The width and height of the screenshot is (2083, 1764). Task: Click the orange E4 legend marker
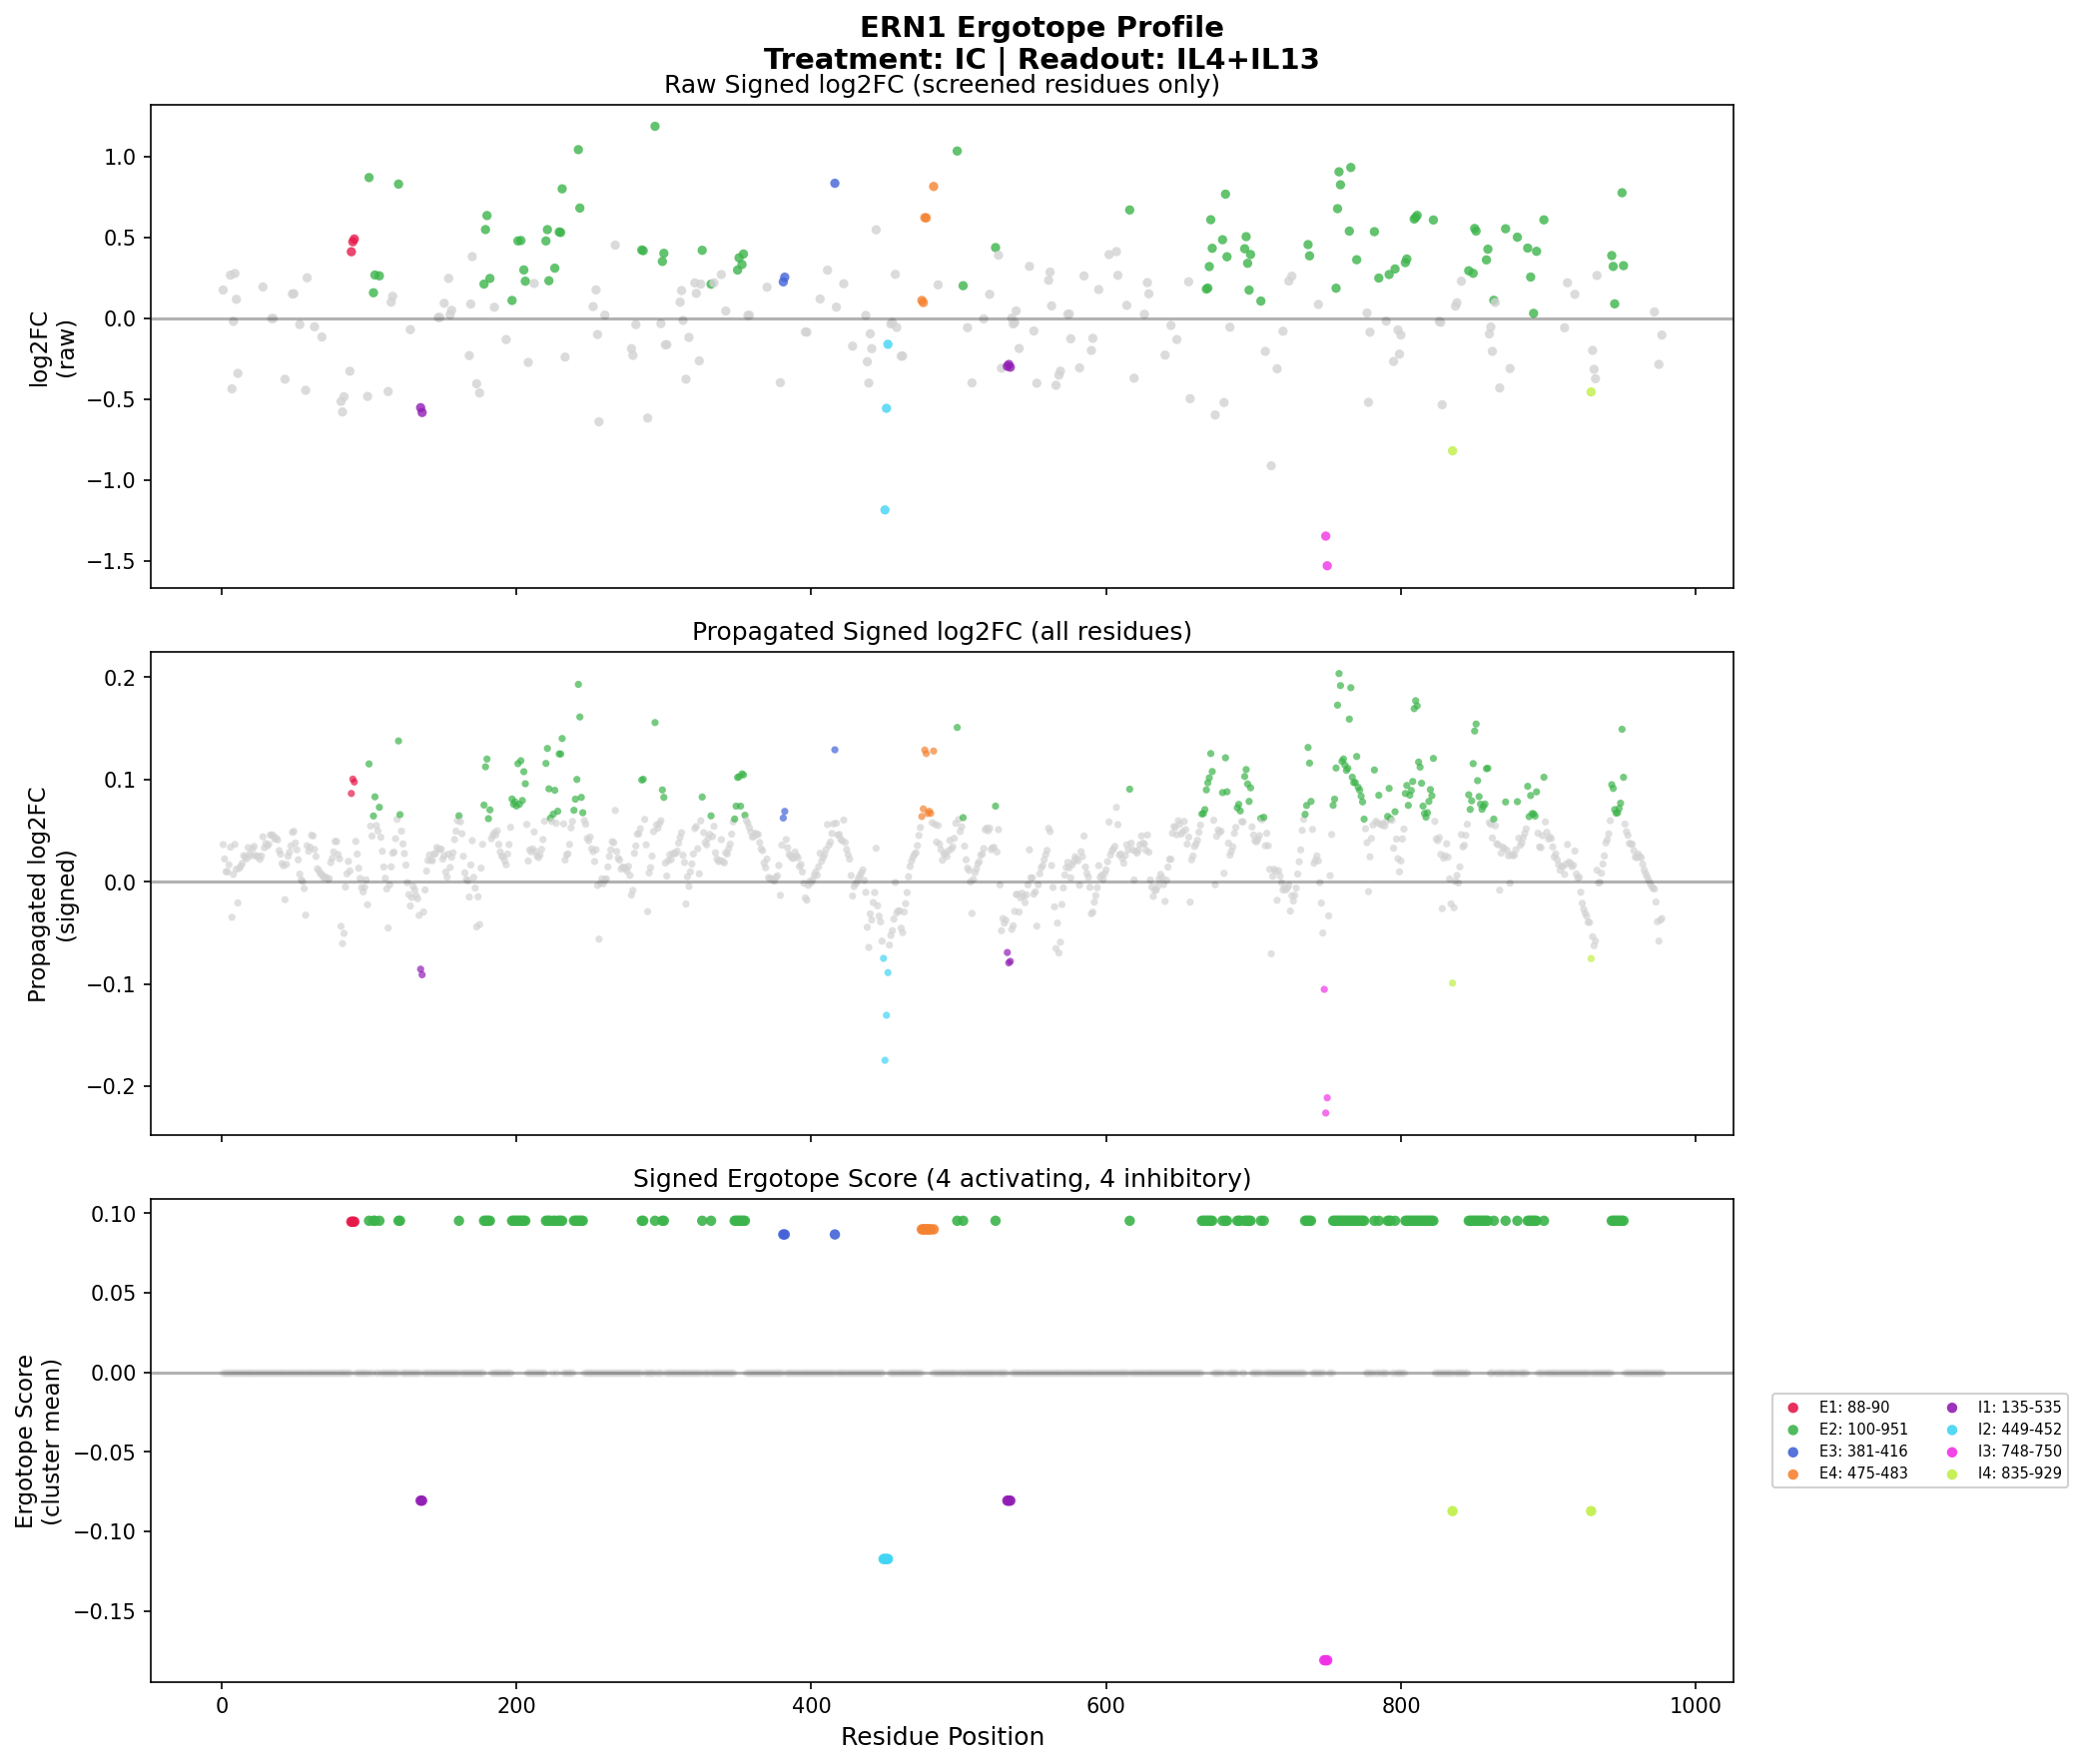(x=1793, y=1474)
